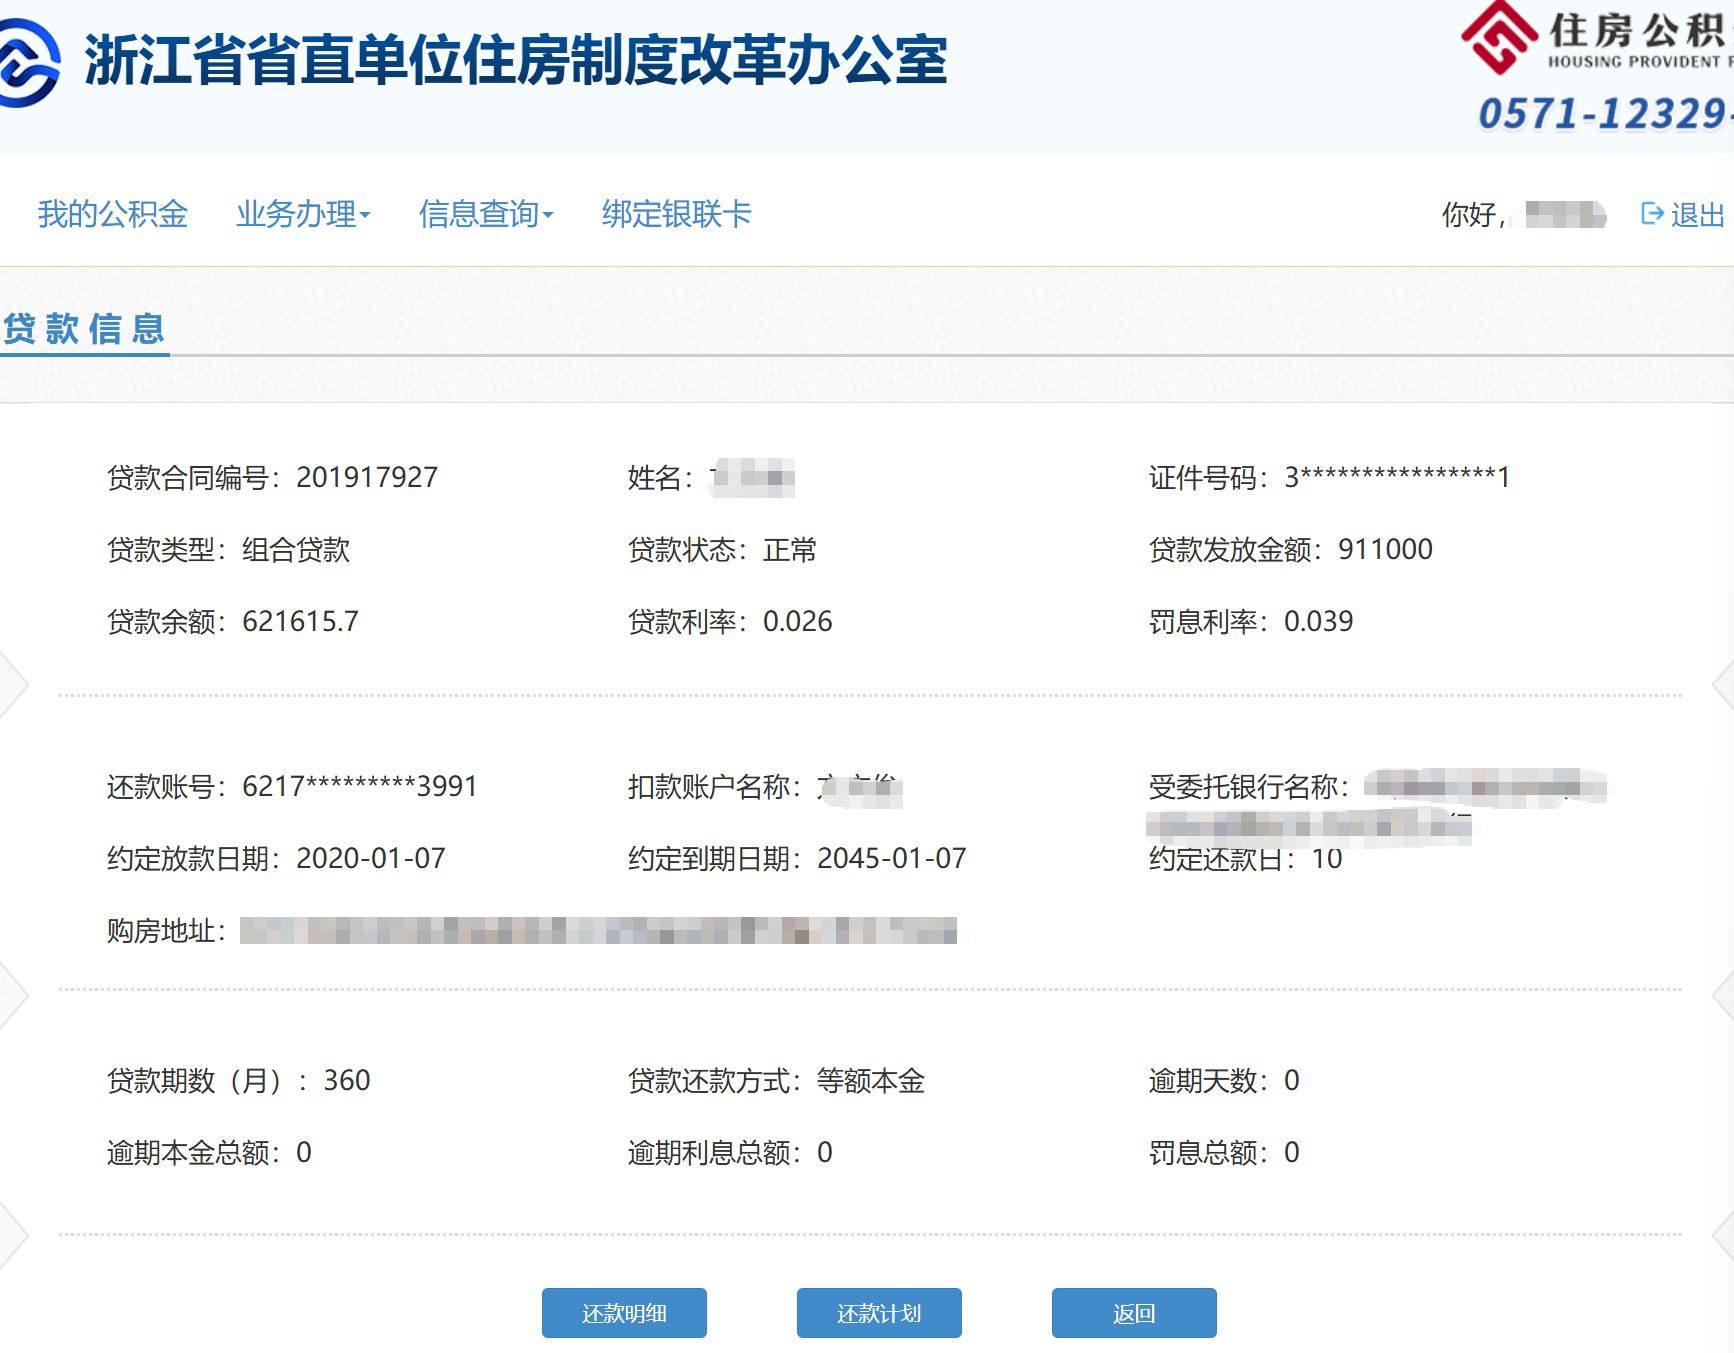Click the 受委托银行名称 label

(1249, 786)
